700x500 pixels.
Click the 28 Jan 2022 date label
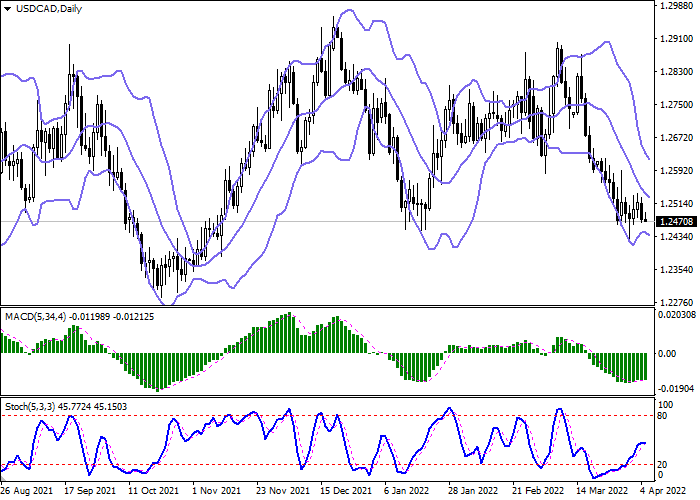click(x=474, y=491)
